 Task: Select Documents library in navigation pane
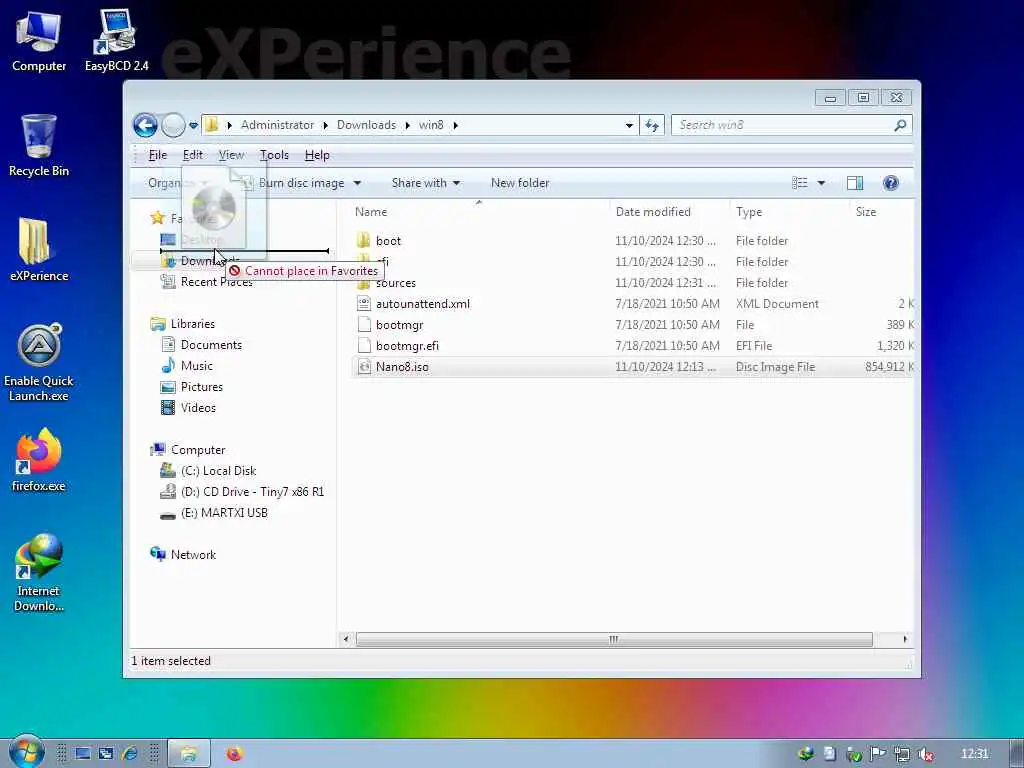click(211, 345)
